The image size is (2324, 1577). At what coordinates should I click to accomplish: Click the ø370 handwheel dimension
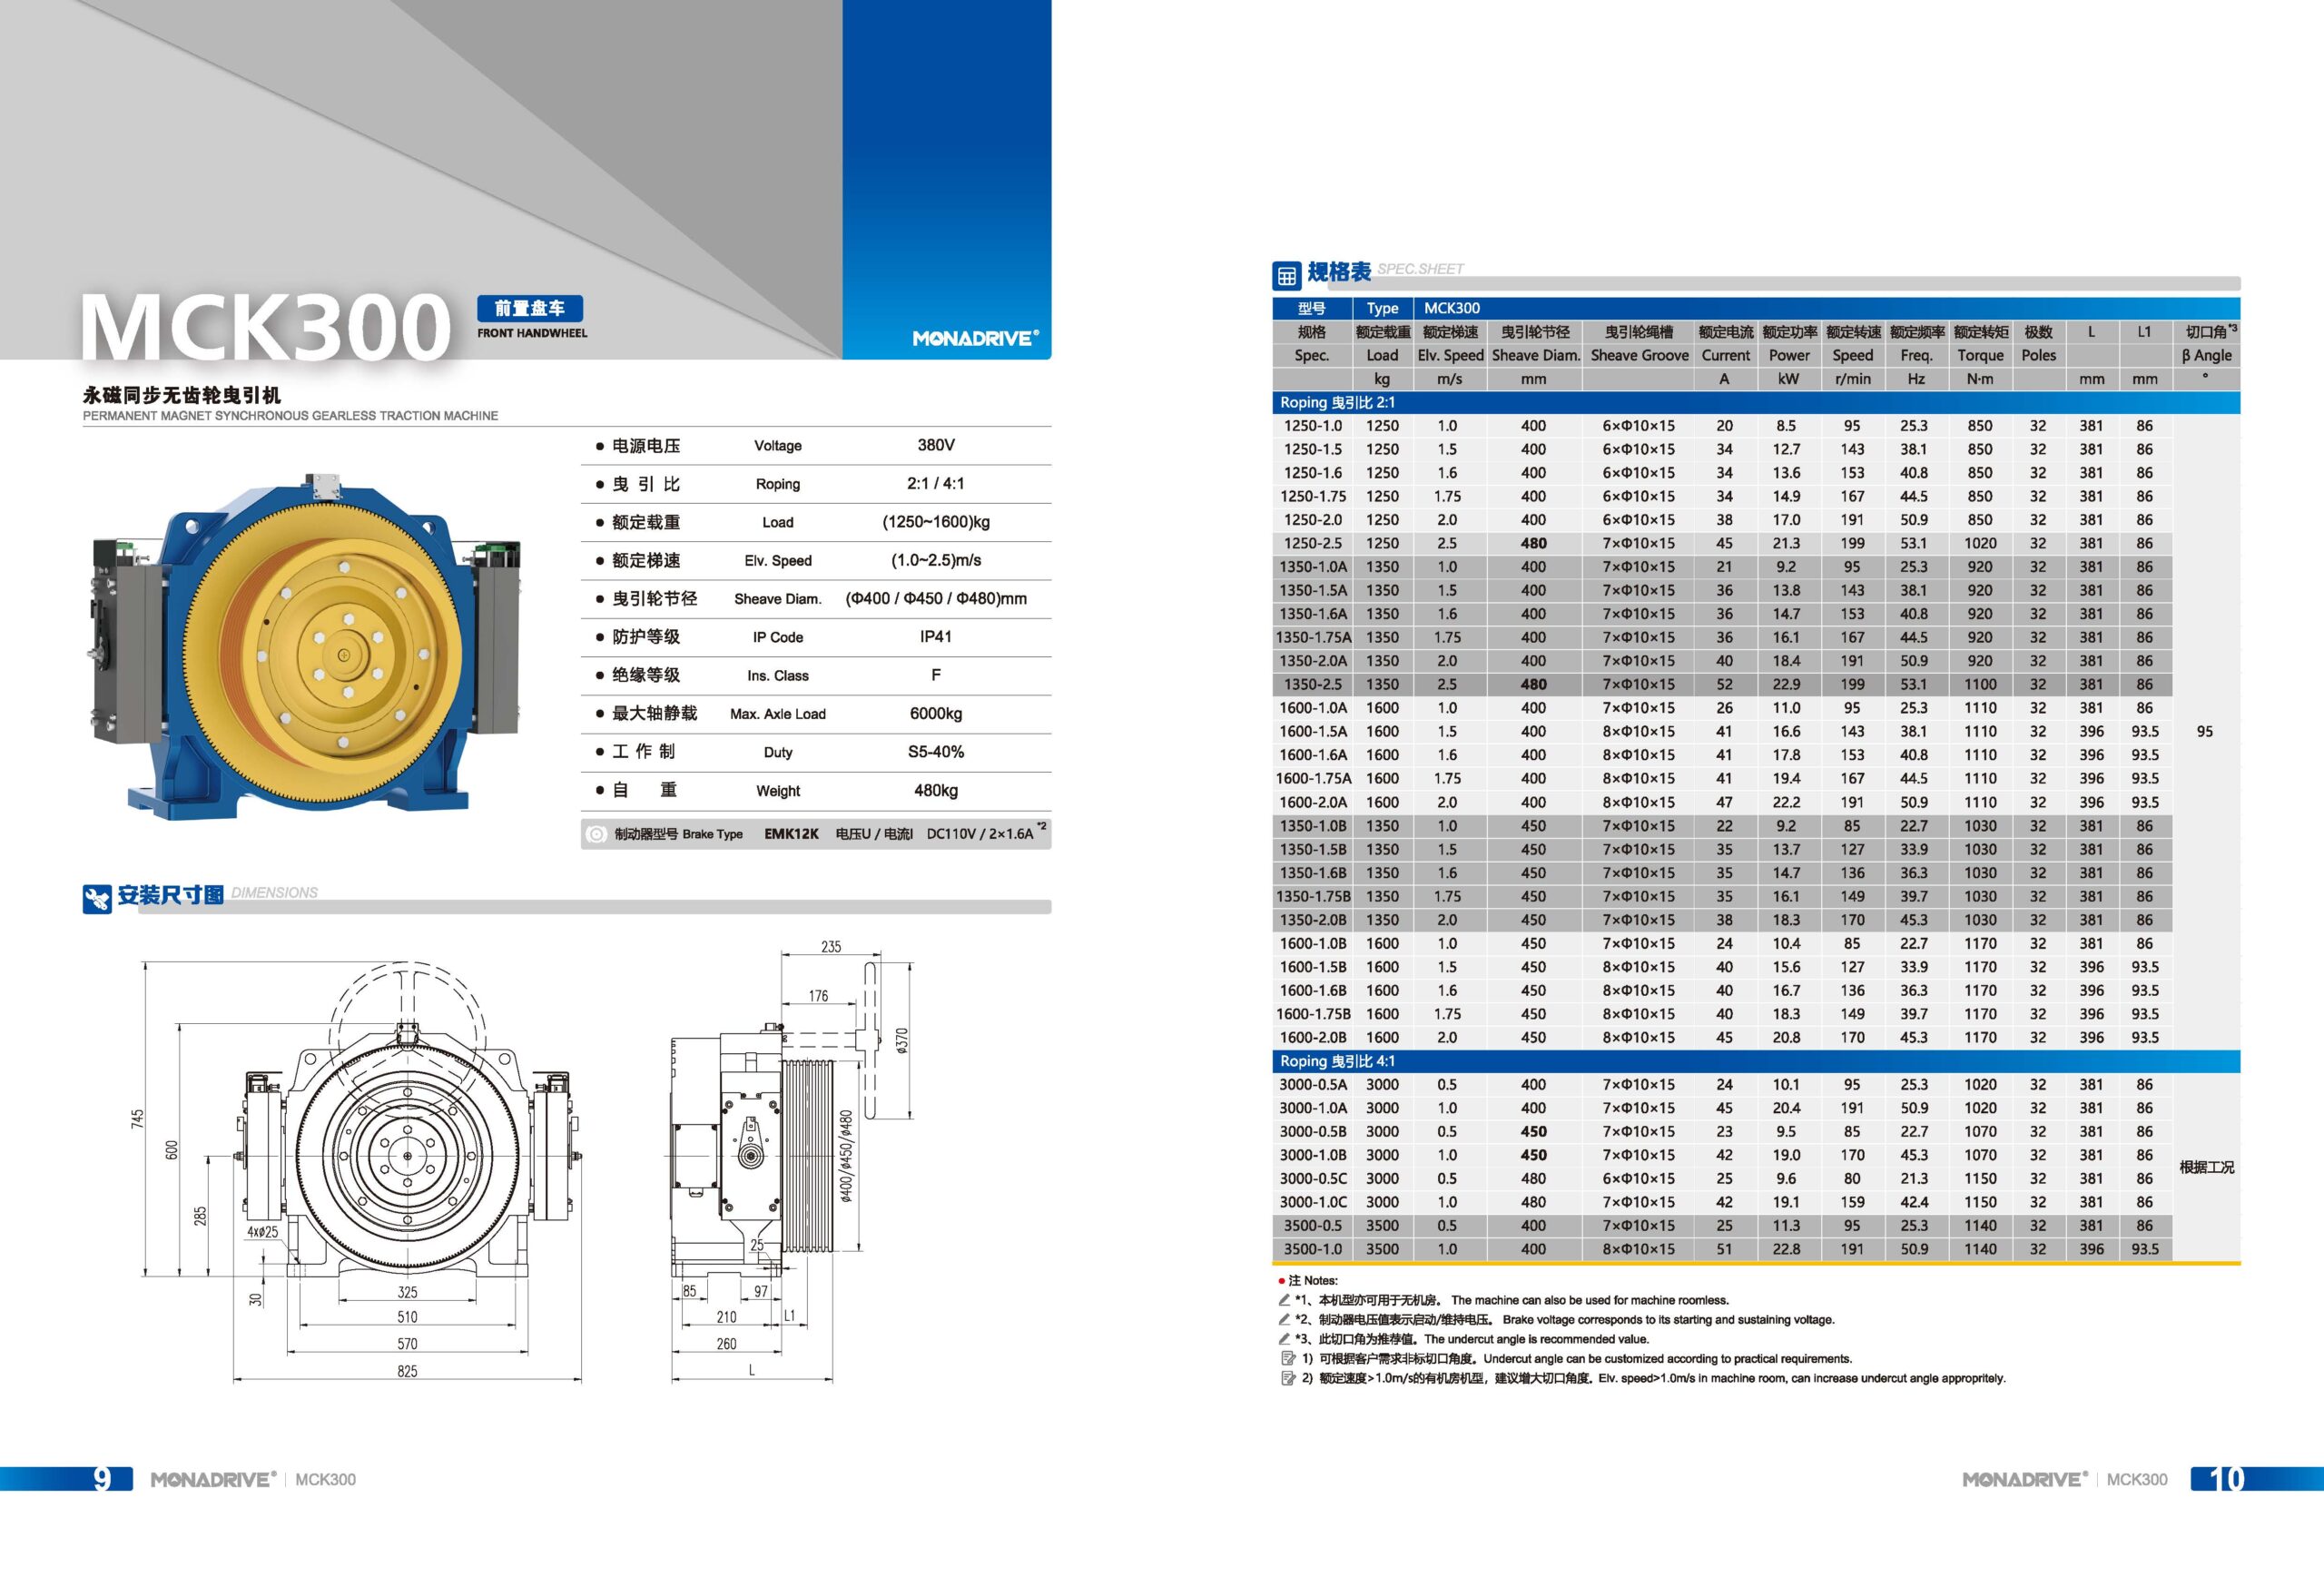902,1042
